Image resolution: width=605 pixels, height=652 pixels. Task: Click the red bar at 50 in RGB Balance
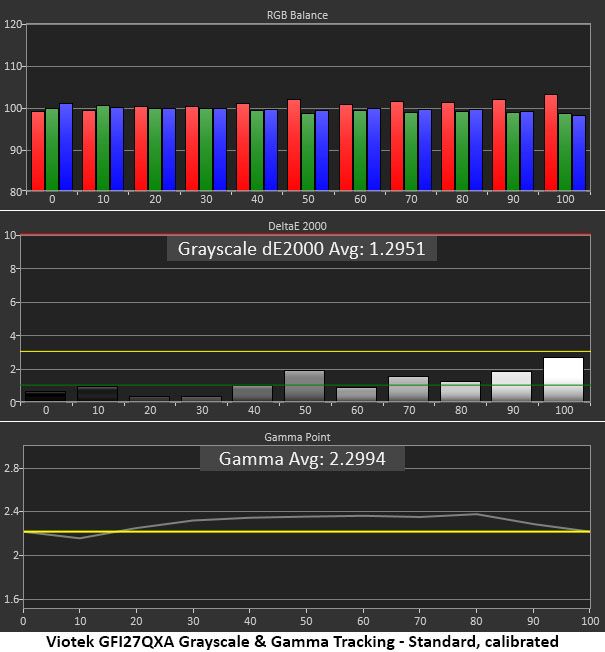294,145
